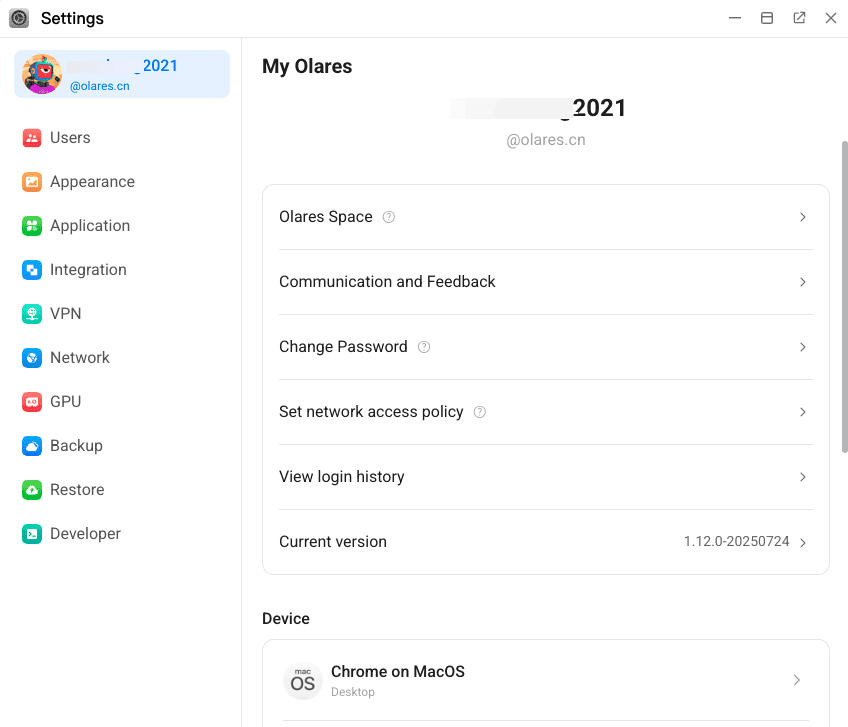Open Communication and Feedback chevron
The width and height of the screenshot is (848, 727).
pos(803,282)
